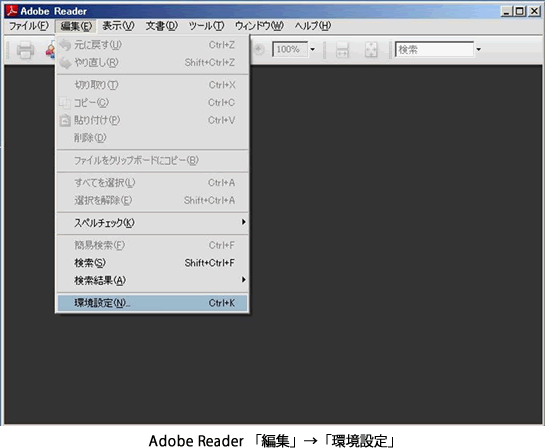
Task: Select 環境設定(N)... menu entry
Action: (152, 303)
